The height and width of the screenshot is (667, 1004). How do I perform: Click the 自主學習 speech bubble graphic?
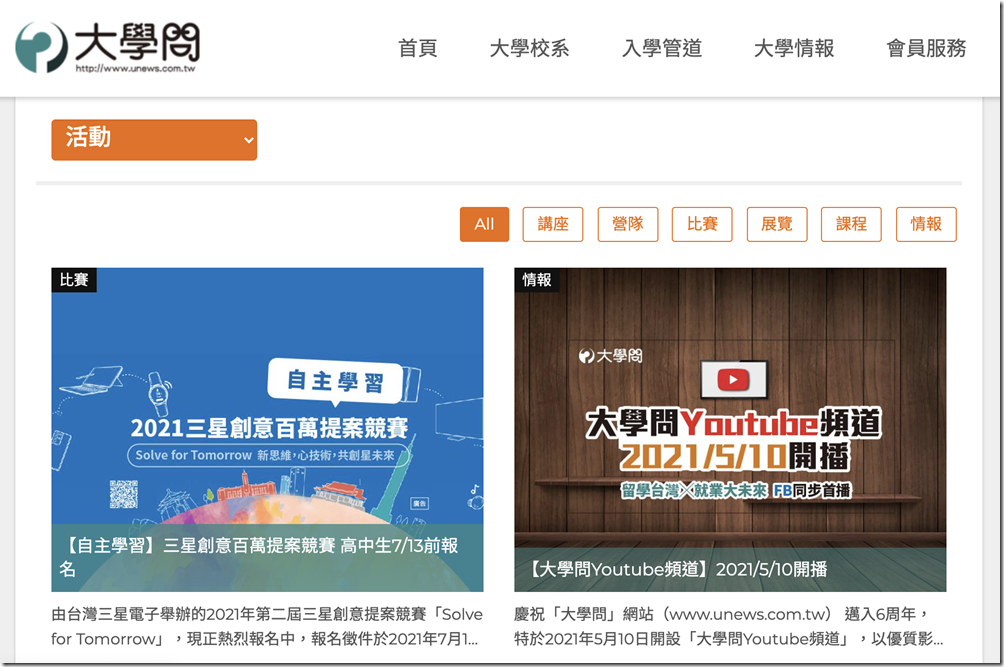(335, 381)
